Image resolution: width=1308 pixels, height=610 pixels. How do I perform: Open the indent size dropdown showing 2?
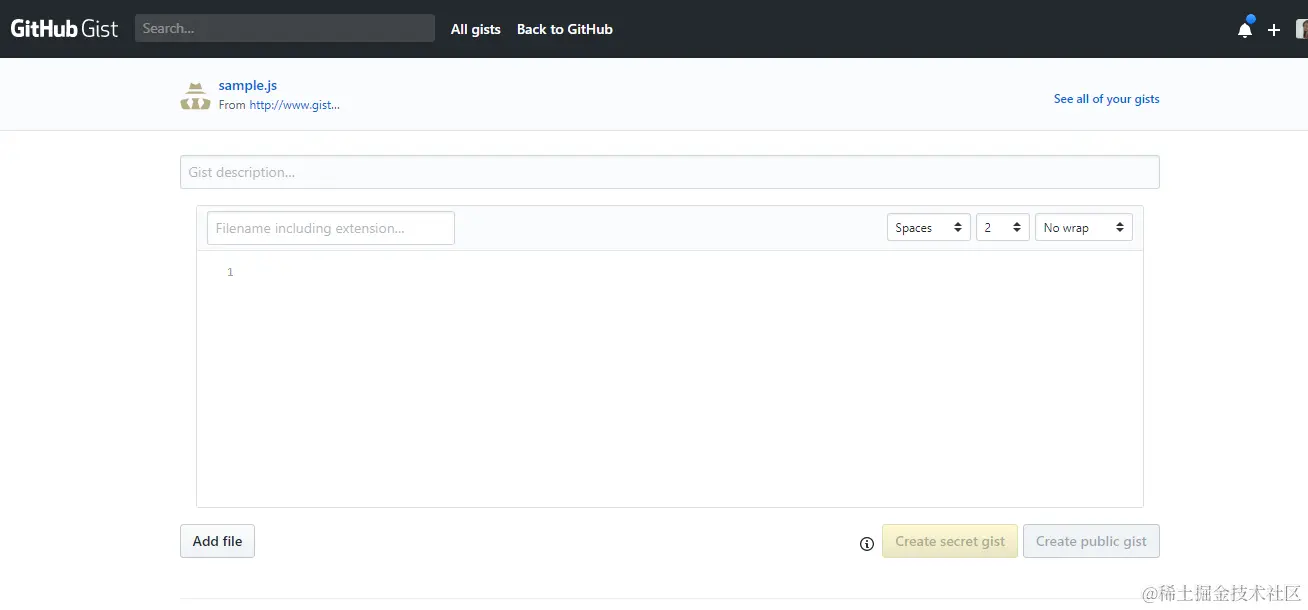point(1002,227)
